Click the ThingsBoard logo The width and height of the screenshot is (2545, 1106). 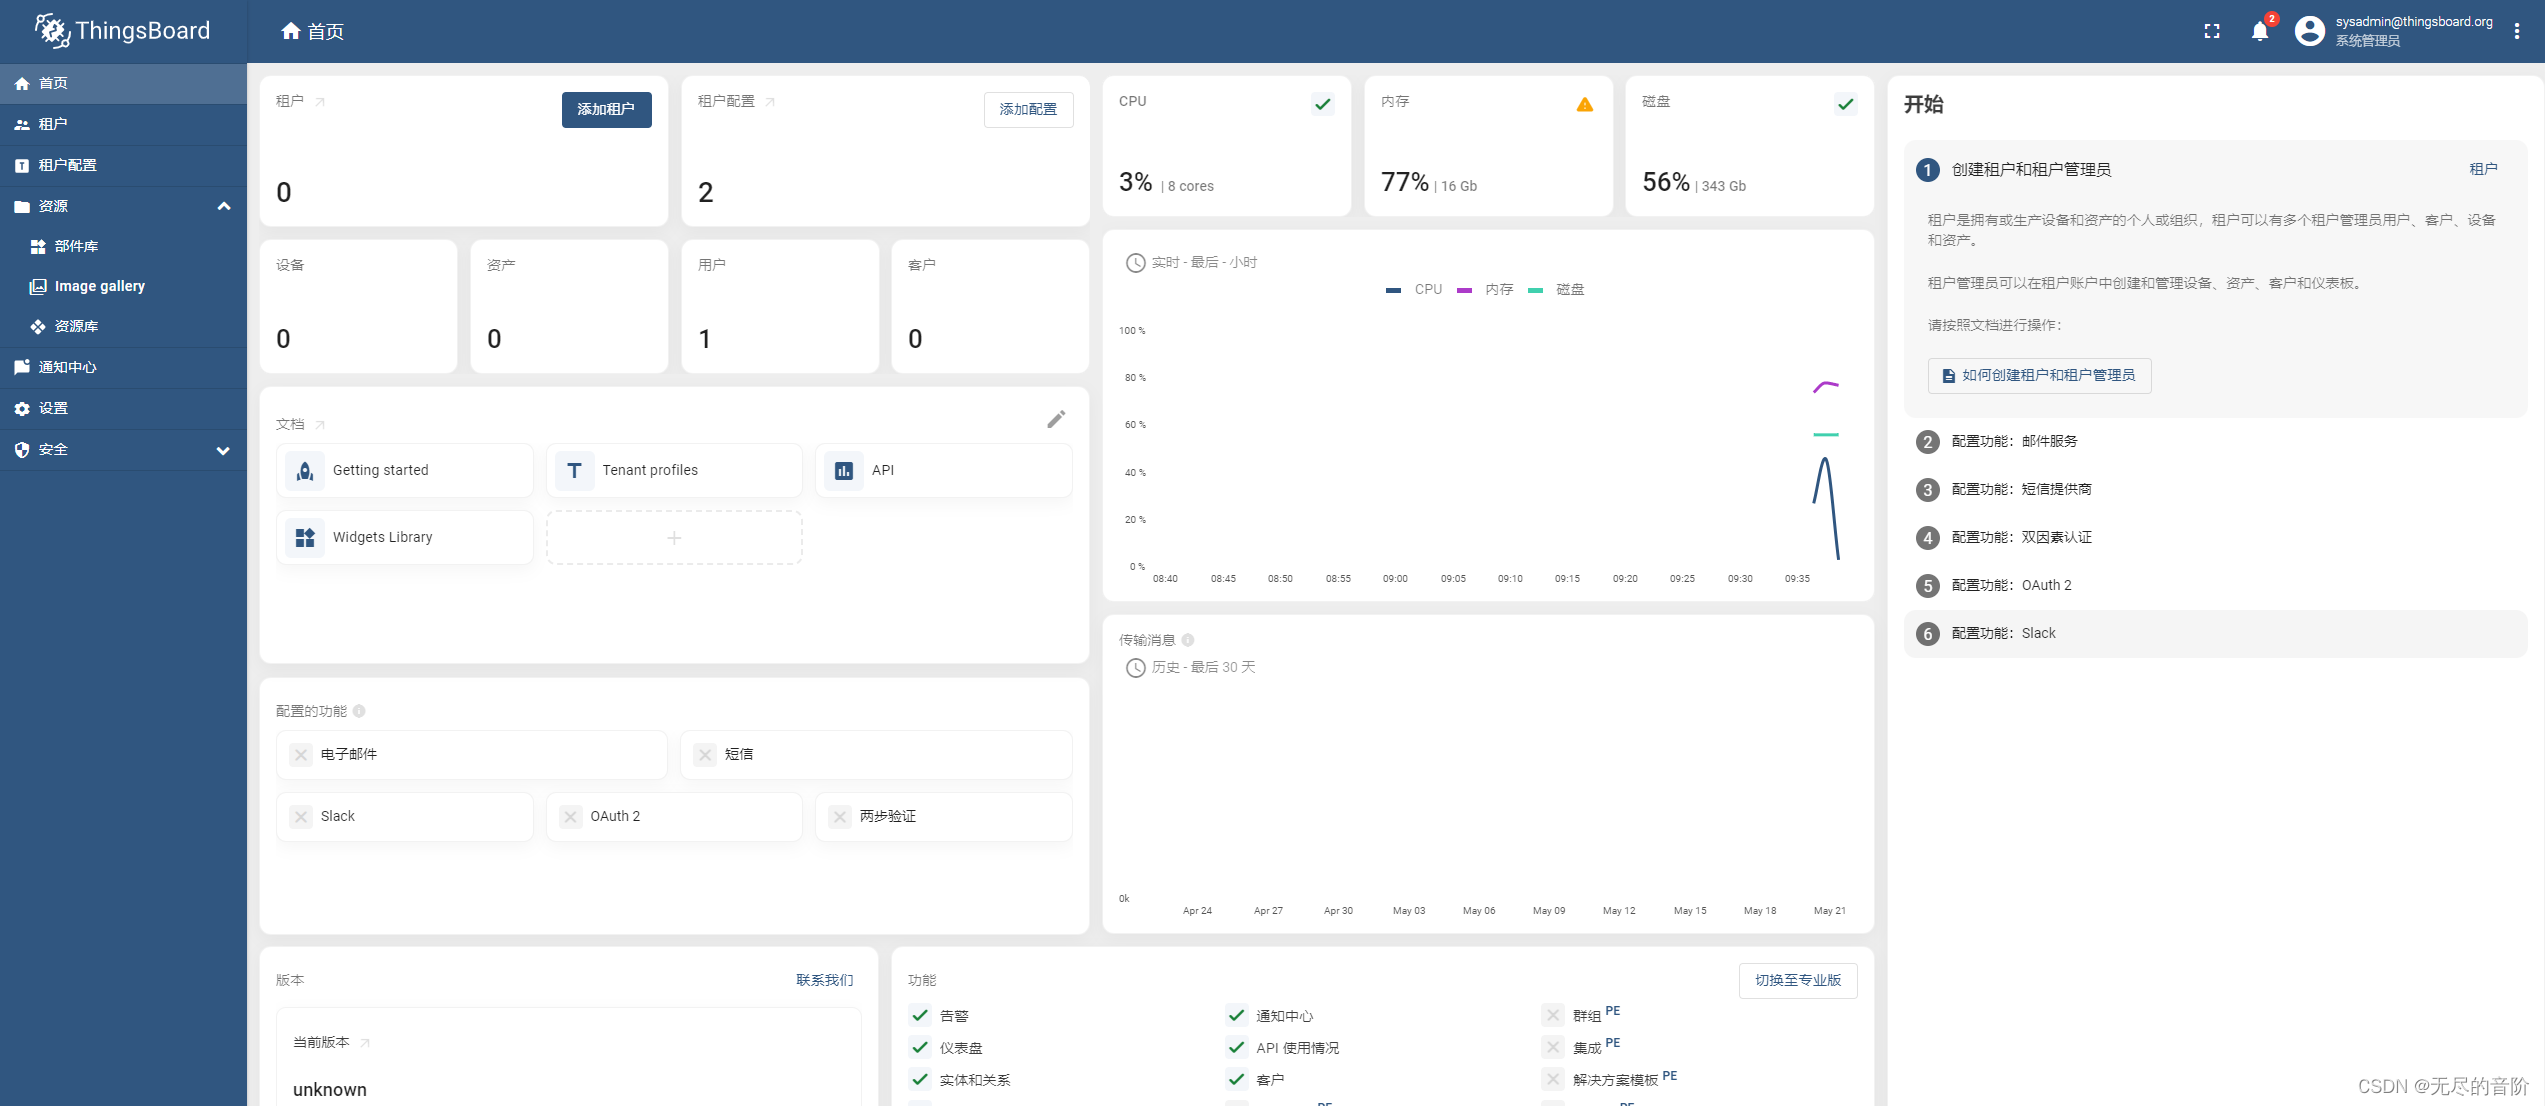coord(122,31)
